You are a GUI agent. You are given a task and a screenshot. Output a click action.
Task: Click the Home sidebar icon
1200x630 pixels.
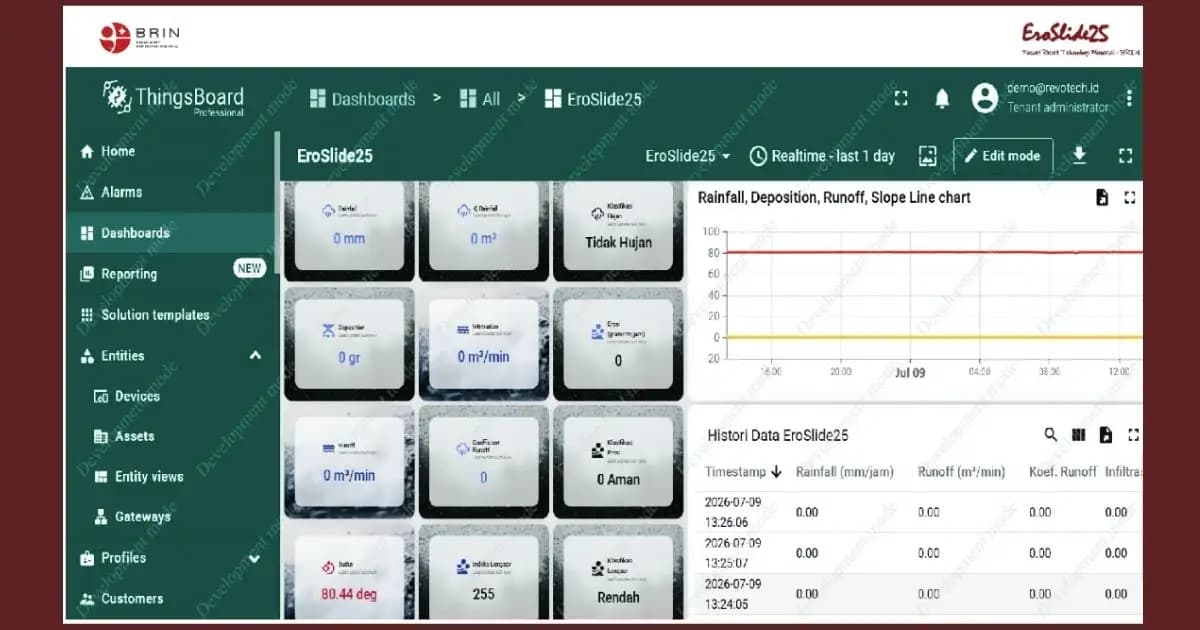(87, 151)
